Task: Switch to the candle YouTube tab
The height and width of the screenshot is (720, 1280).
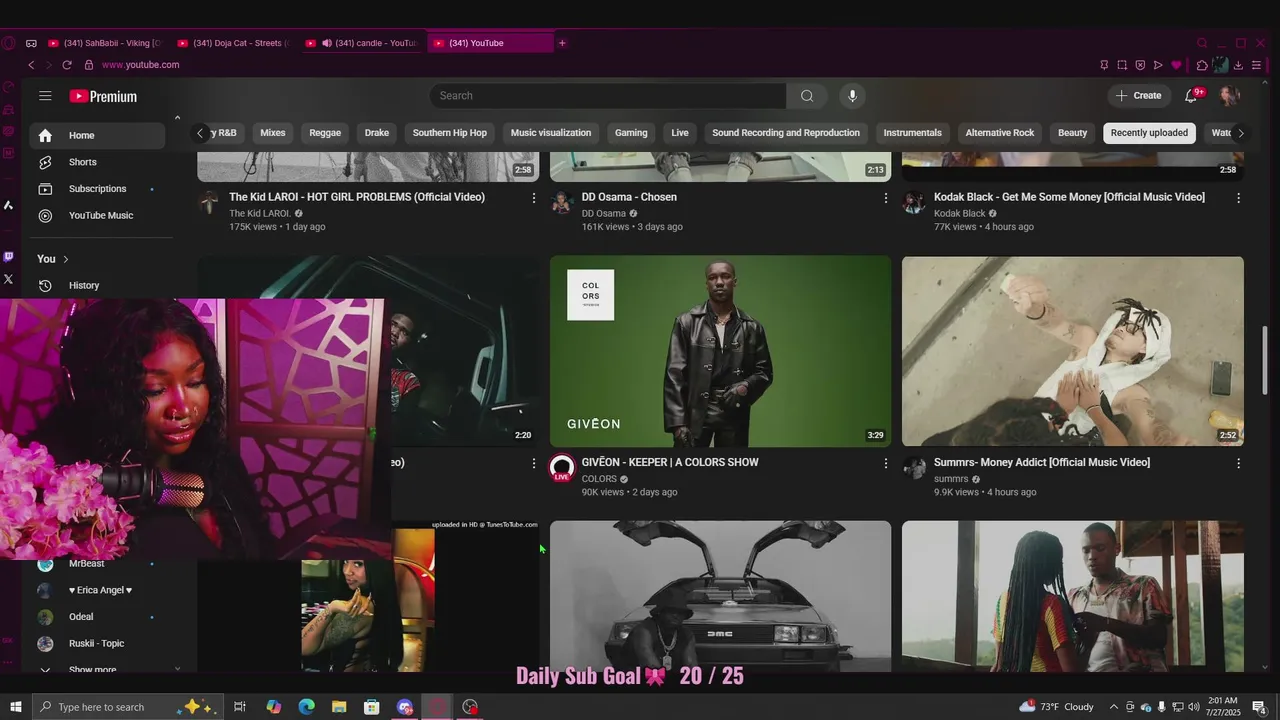Action: (x=361, y=43)
